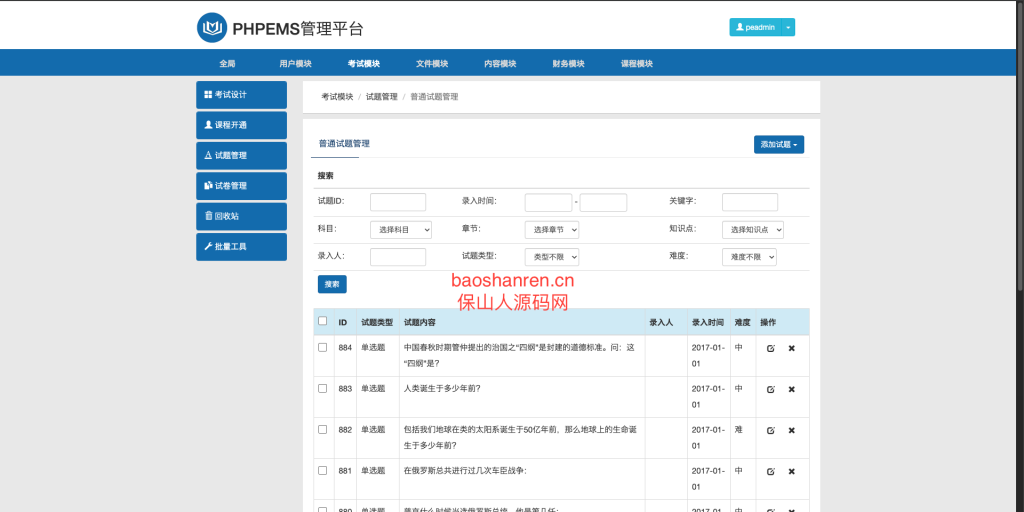Screen dimensions: 1024x512
Task: Open 考试设计 in the sidebar
Action: click(x=241, y=95)
